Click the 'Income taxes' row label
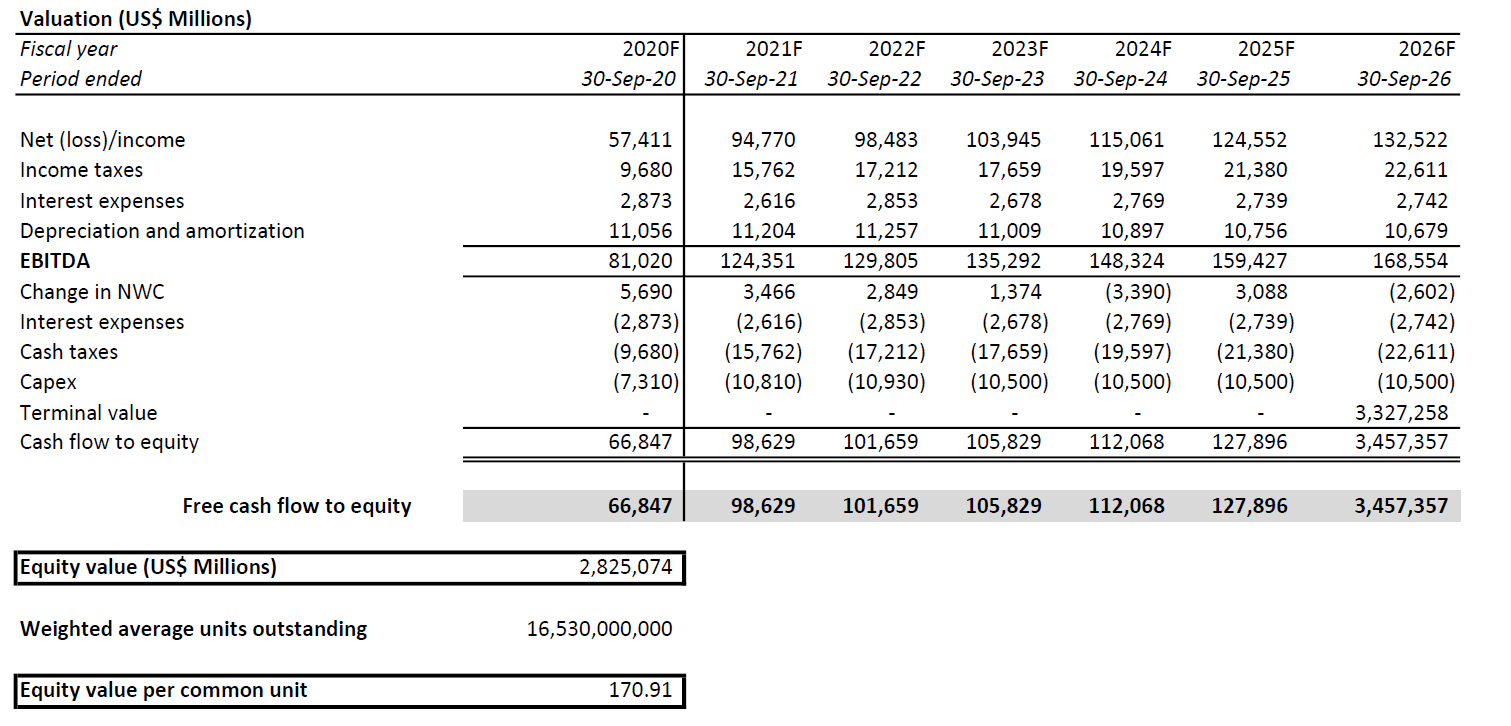Image resolution: width=1511 pixels, height=726 pixels. coord(82,170)
